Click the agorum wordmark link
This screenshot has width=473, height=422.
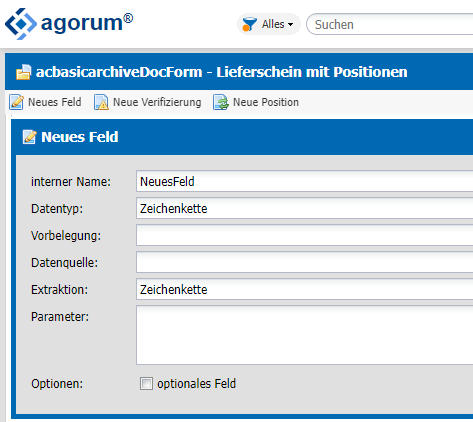pos(87,23)
